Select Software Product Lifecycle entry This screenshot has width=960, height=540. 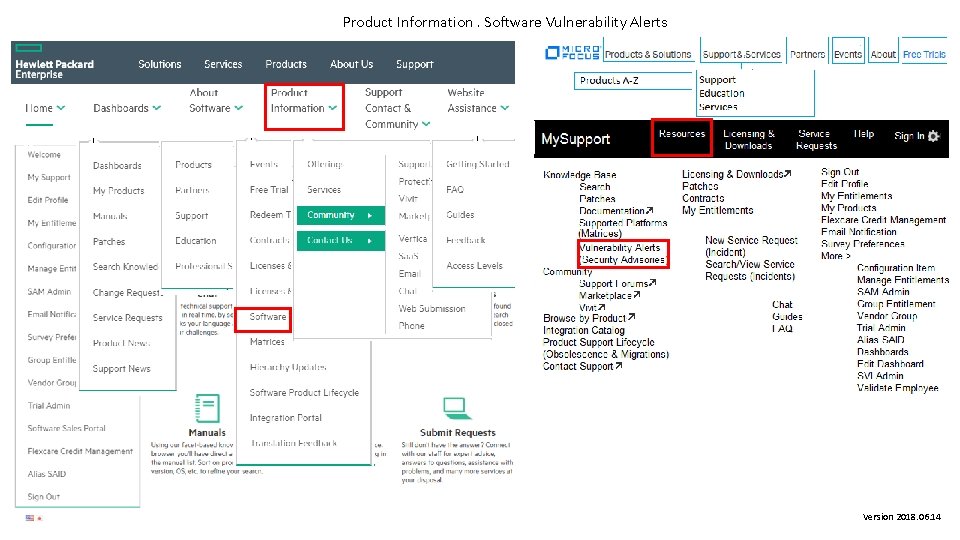(304, 392)
